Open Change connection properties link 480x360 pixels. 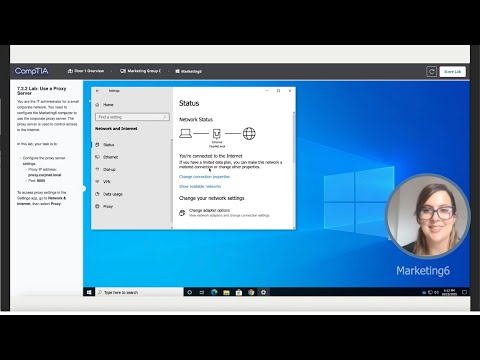[204, 177]
